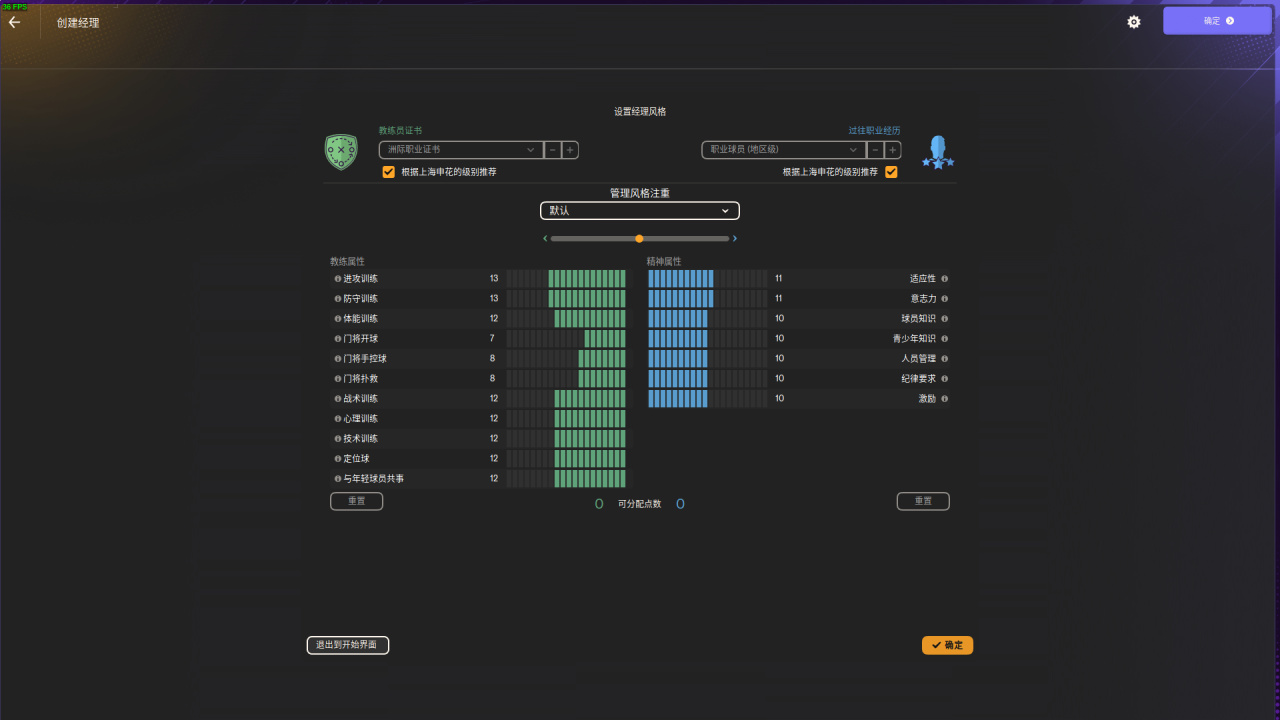This screenshot has height=720, width=1280.
Task: Click the 激励 blue attribute bar
Action: (707, 399)
